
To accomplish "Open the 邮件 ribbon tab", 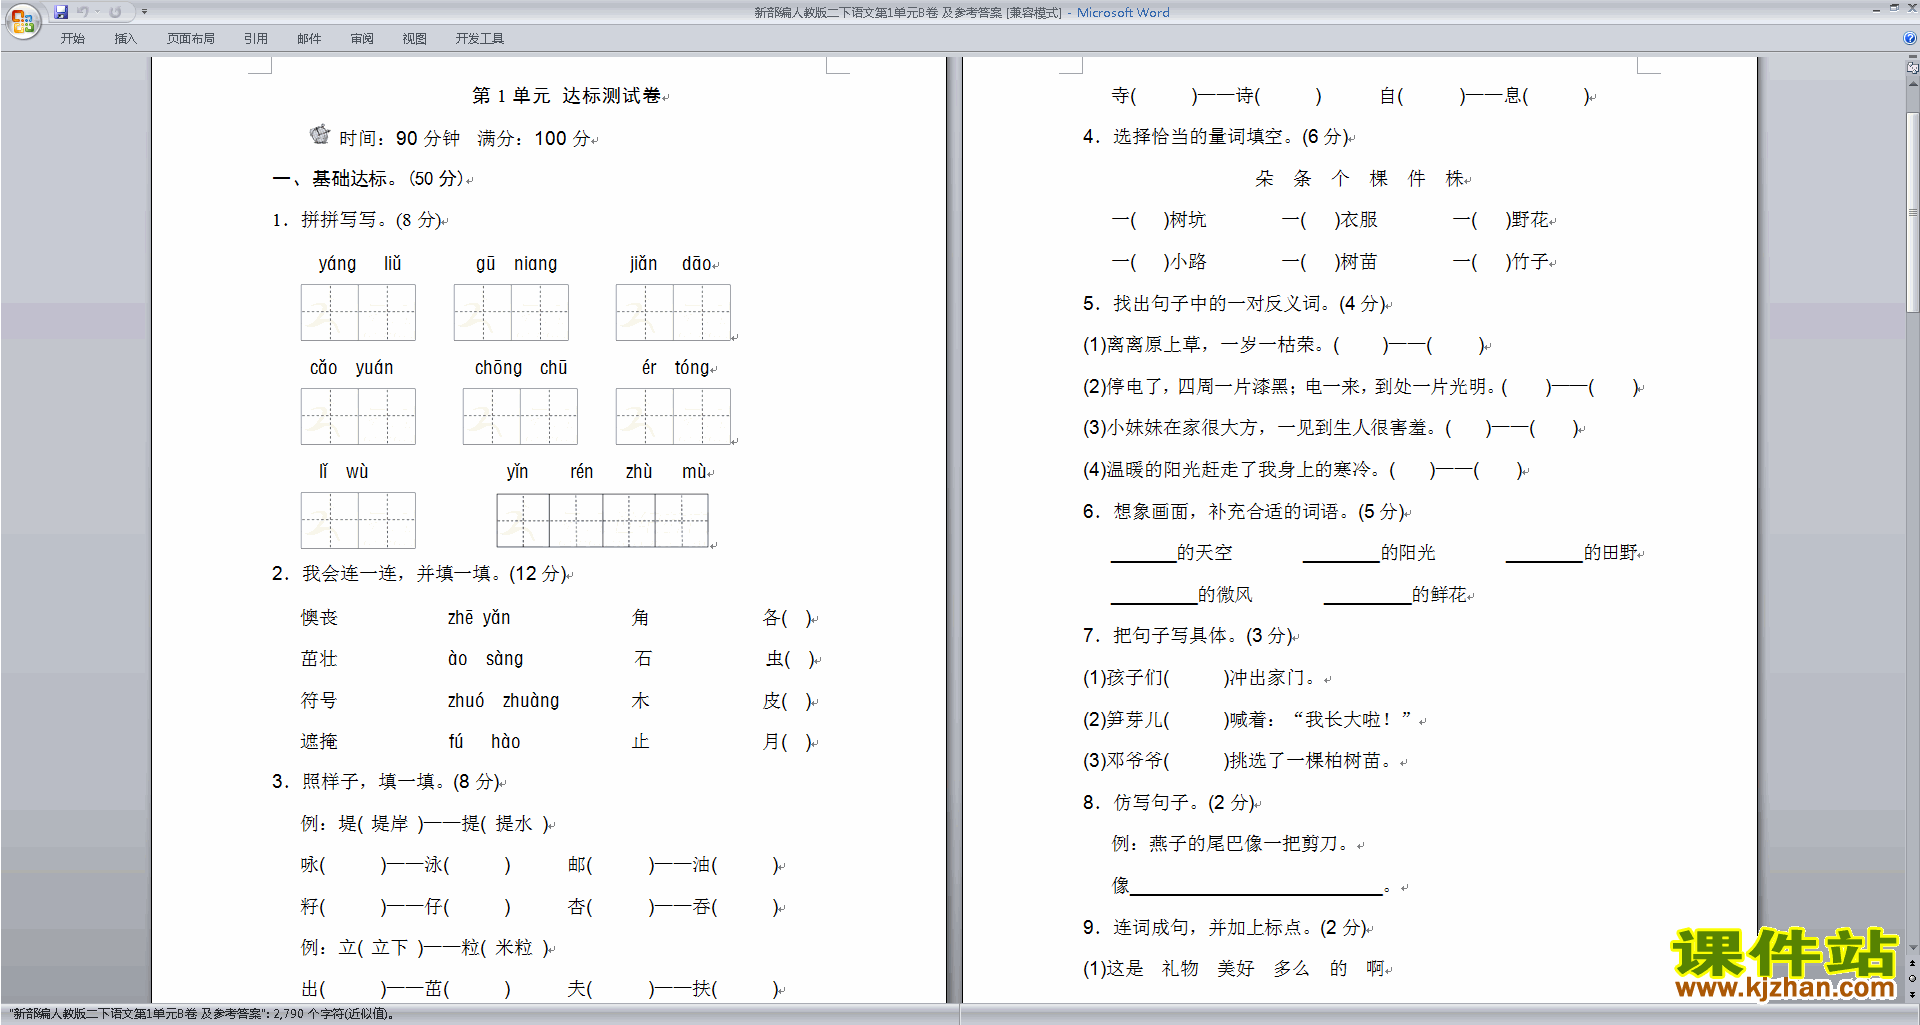I will tap(309, 39).
